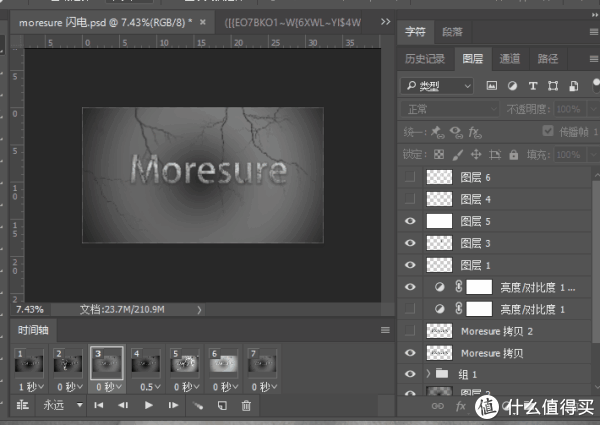Click the lock position move icon
600x425 pixels.
(x=475, y=155)
